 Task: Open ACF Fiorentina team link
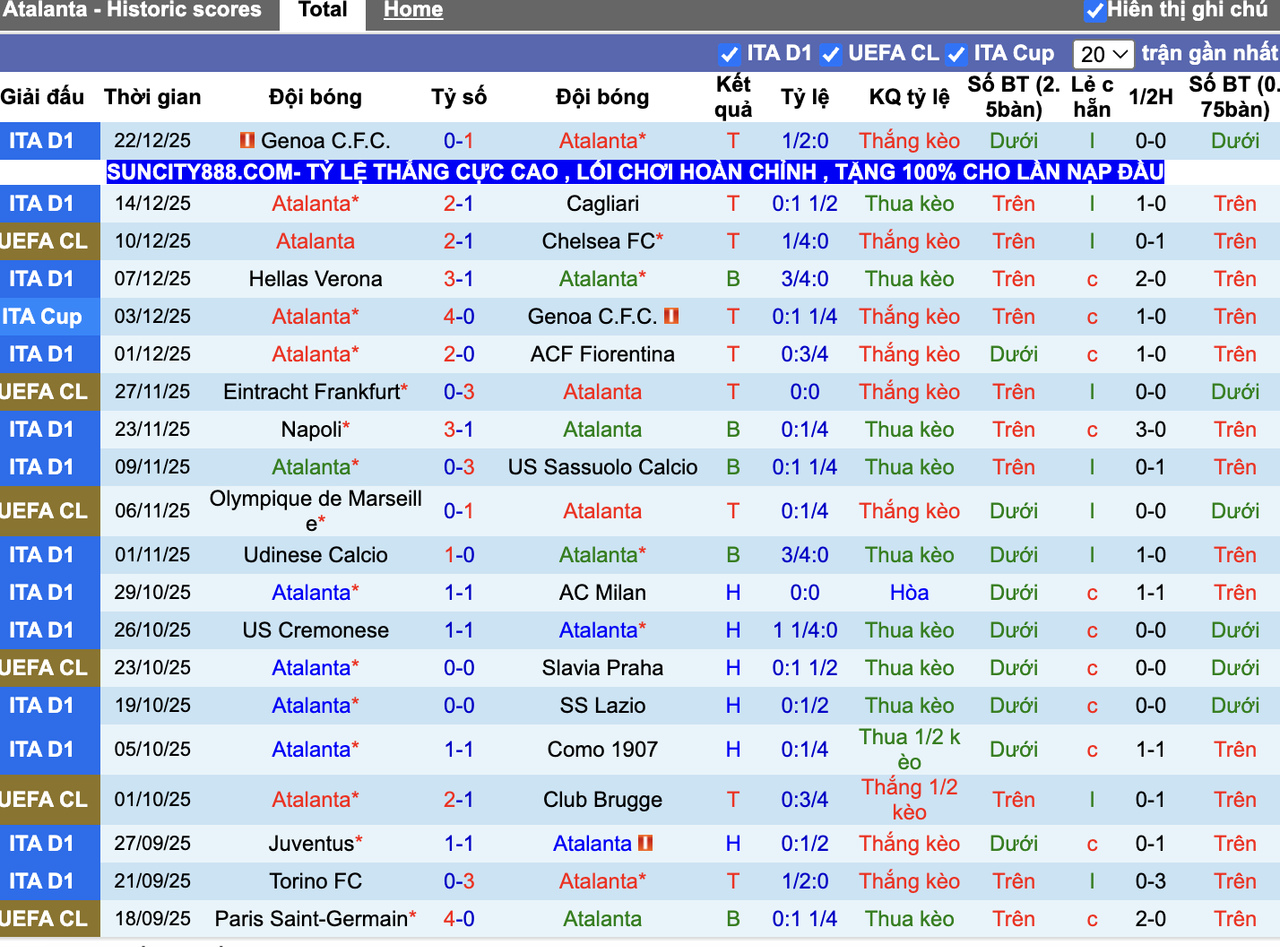tap(602, 354)
